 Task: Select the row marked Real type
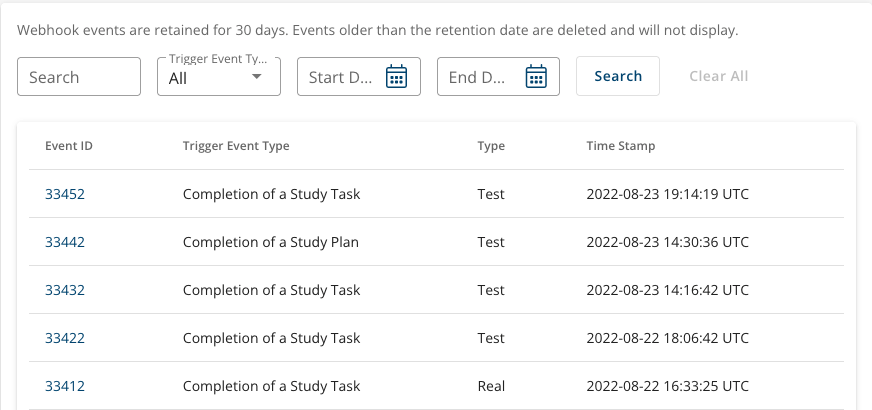coord(436,386)
